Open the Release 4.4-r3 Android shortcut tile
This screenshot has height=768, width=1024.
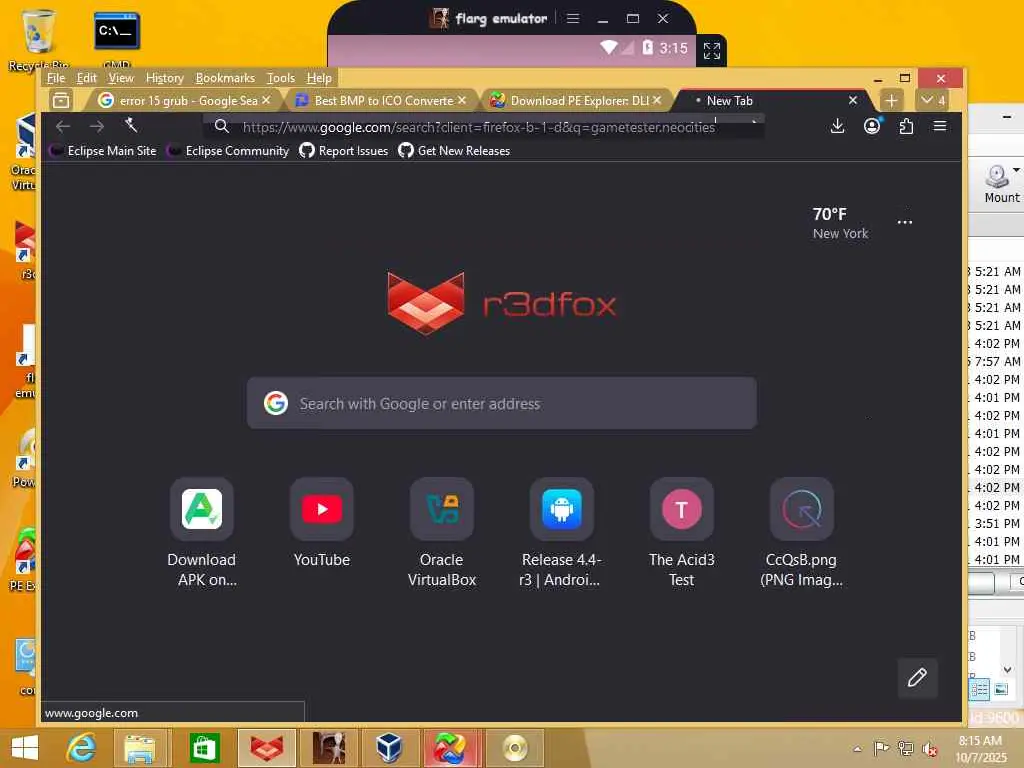(x=562, y=509)
